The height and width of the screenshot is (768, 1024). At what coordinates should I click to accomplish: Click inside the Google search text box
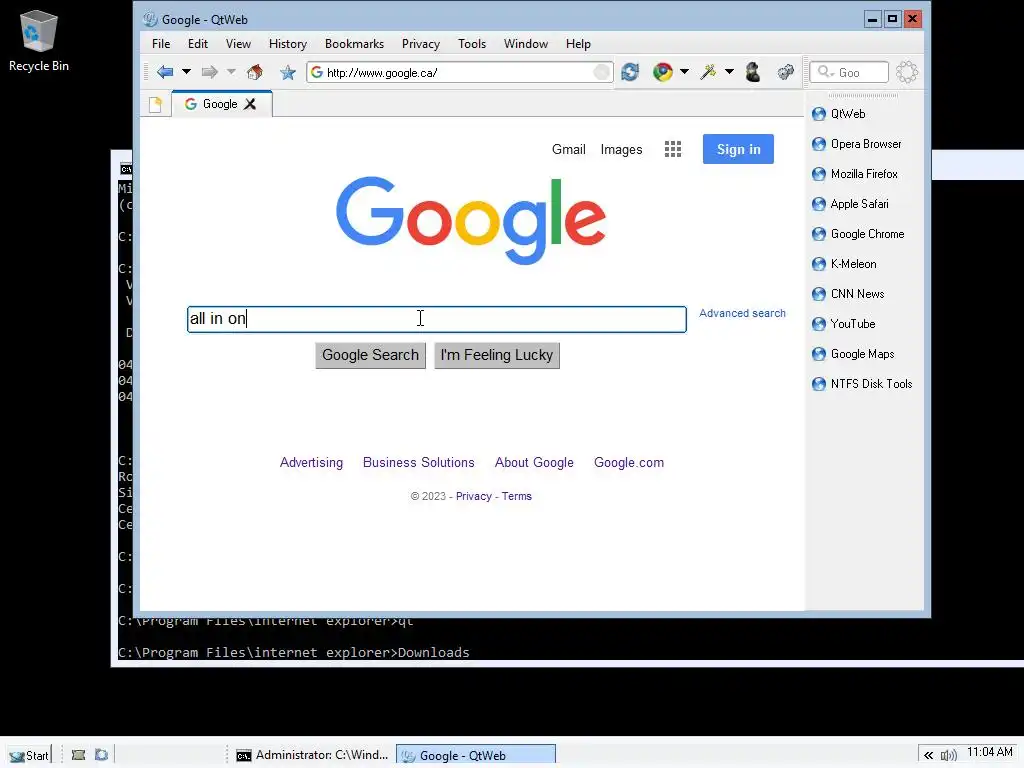pyautogui.click(x=436, y=319)
